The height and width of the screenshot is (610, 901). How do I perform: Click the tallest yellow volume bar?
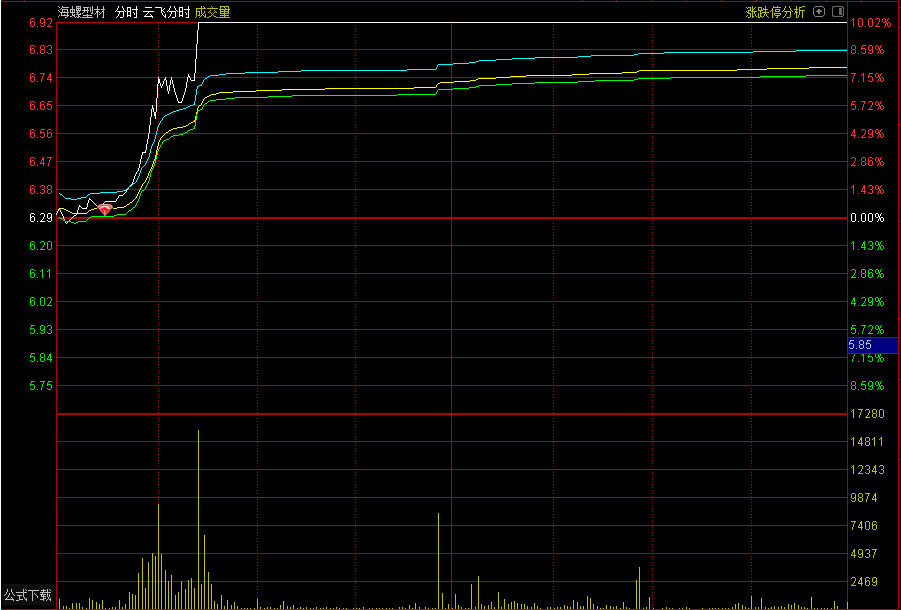click(x=198, y=519)
